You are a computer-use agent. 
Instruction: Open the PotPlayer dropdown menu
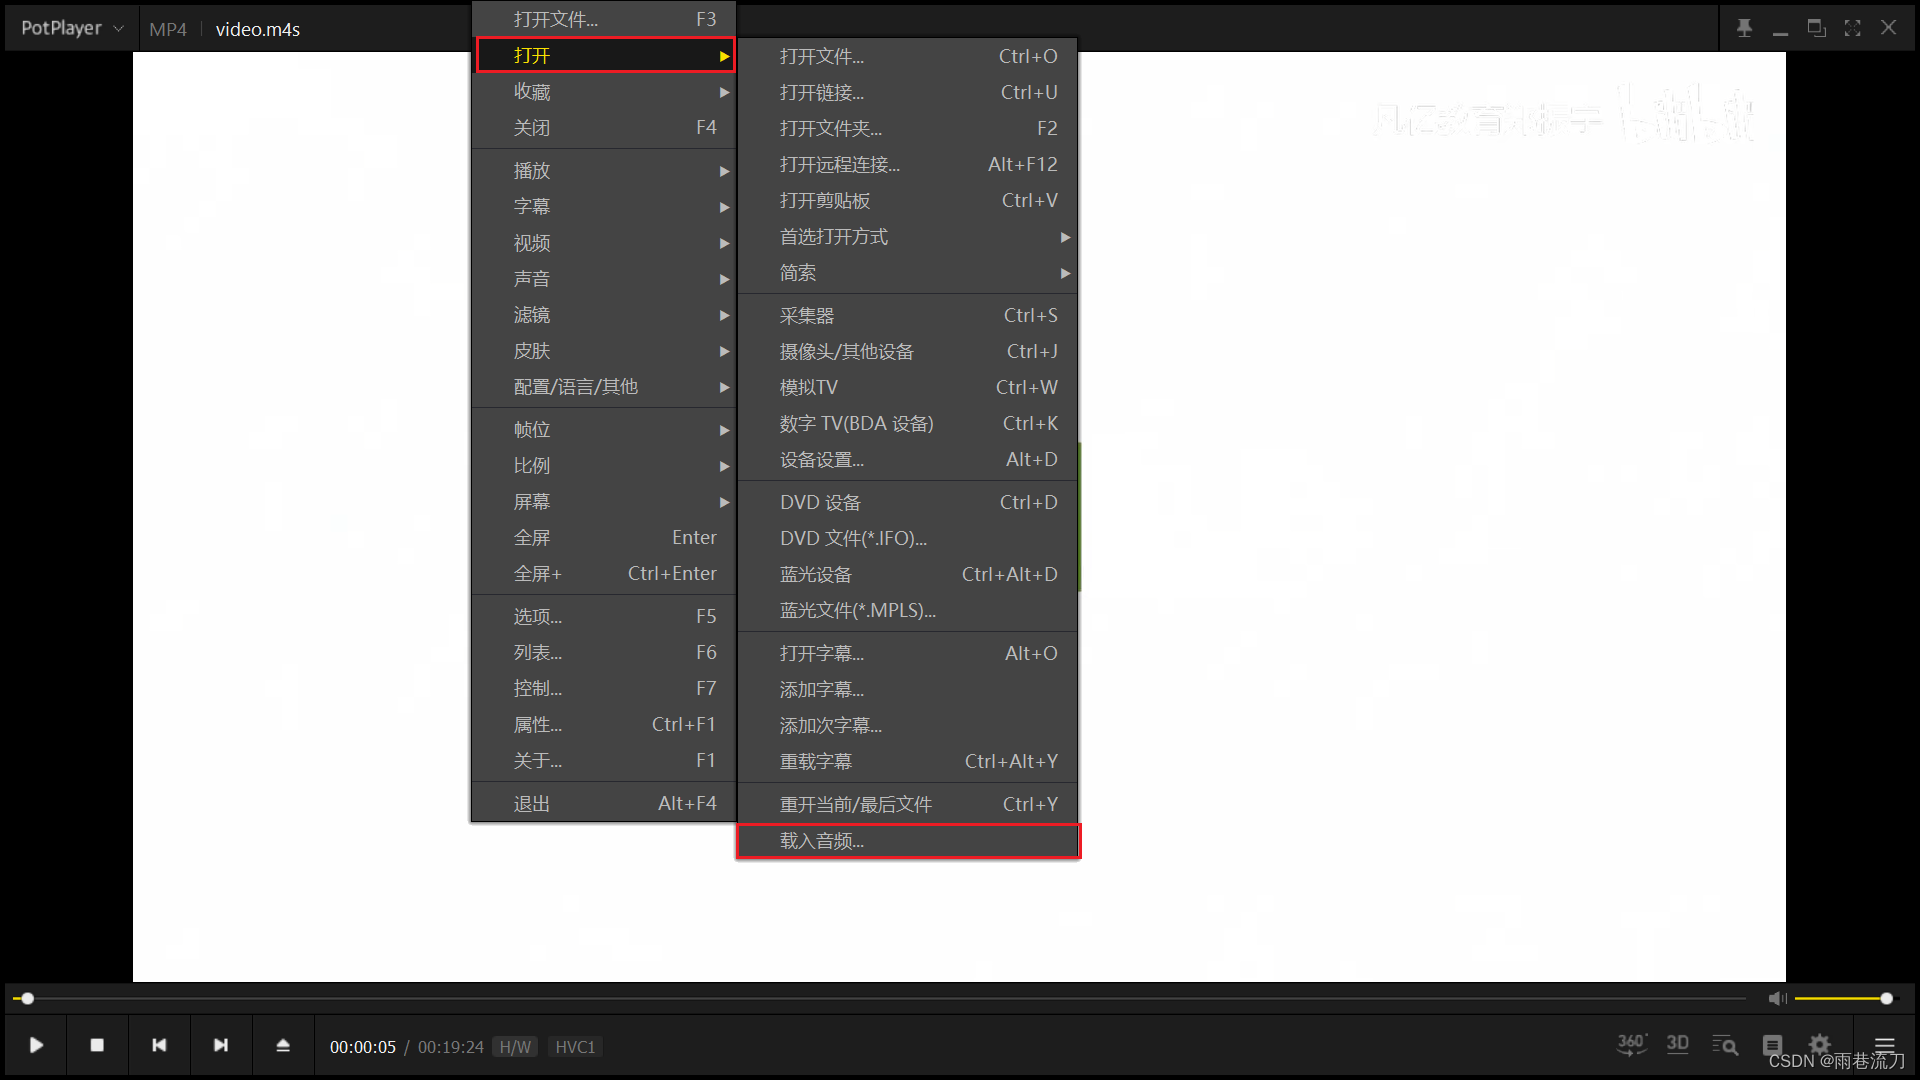(71, 28)
